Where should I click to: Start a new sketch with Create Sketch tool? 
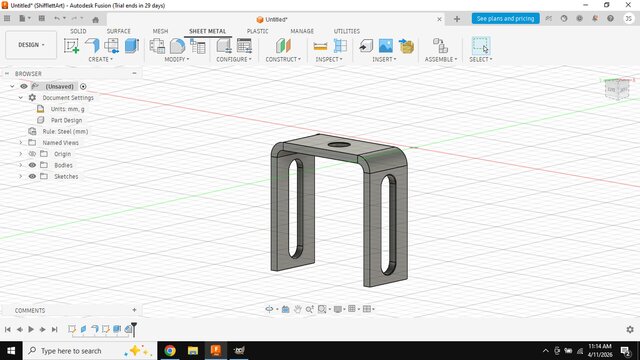click(x=71, y=46)
